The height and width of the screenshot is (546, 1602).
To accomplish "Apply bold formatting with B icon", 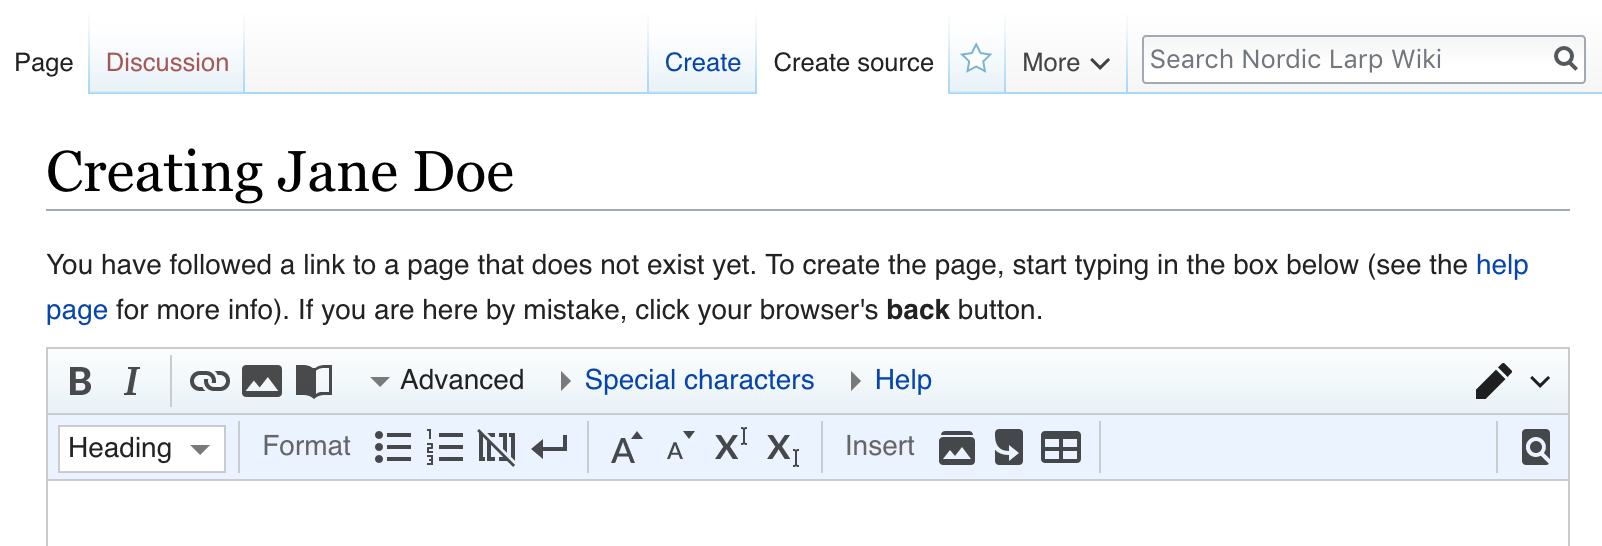I will [80, 381].
